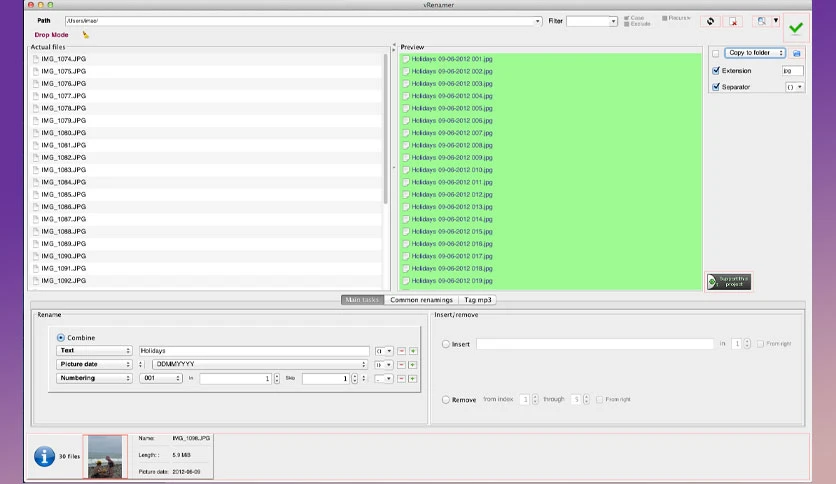
Task: Select Holidays 09-06-2012 005.jpg in Preview
Action: pyautogui.click(x=452, y=108)
